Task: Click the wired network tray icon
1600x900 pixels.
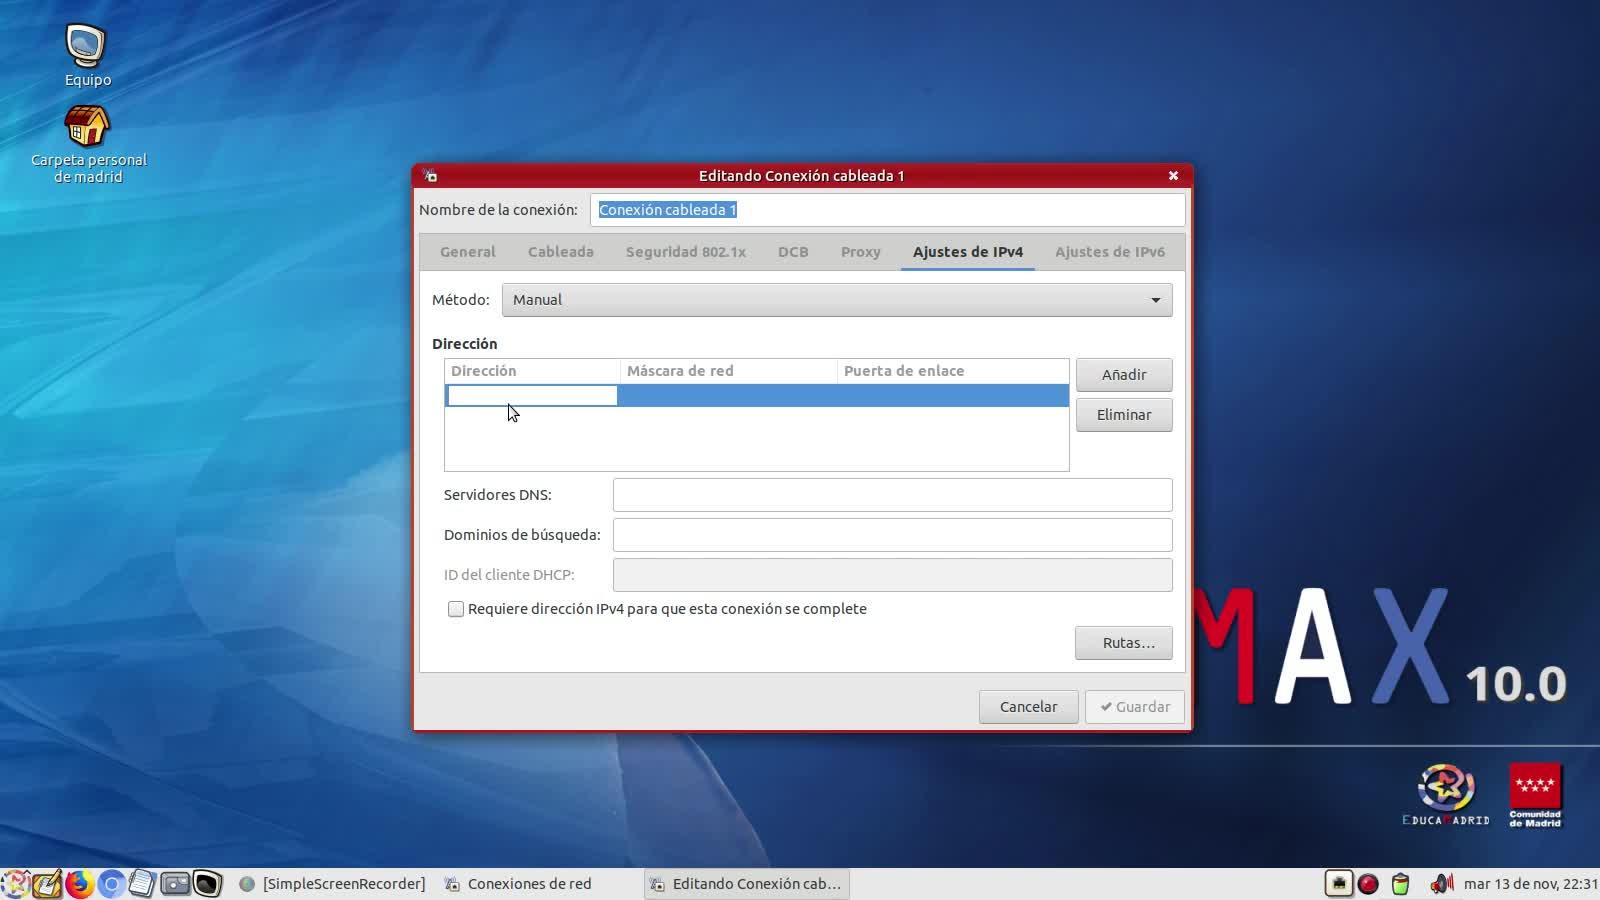Action: pyautogui.click(x=1338, y=884)
